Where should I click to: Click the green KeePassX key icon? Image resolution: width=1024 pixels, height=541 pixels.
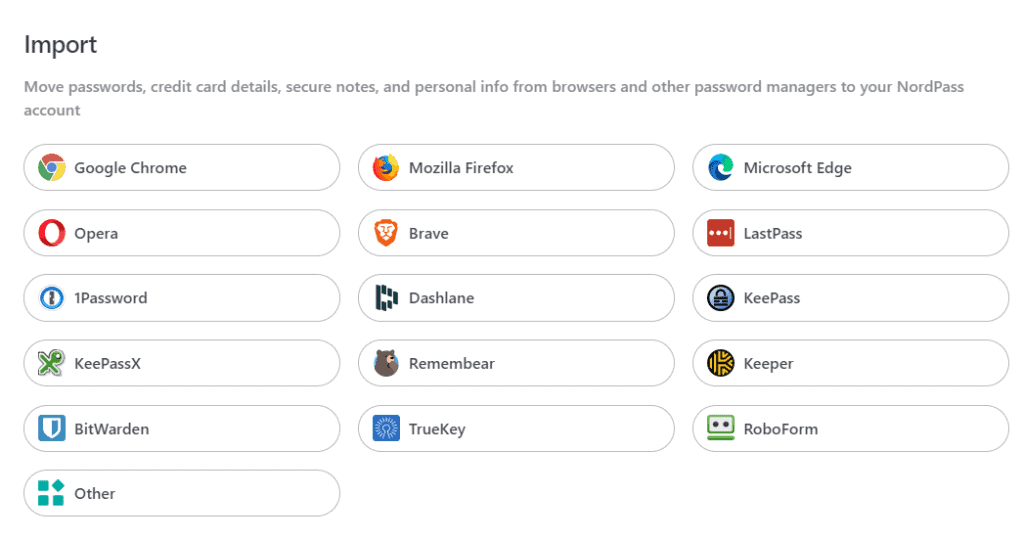click(x=52, y=363)
